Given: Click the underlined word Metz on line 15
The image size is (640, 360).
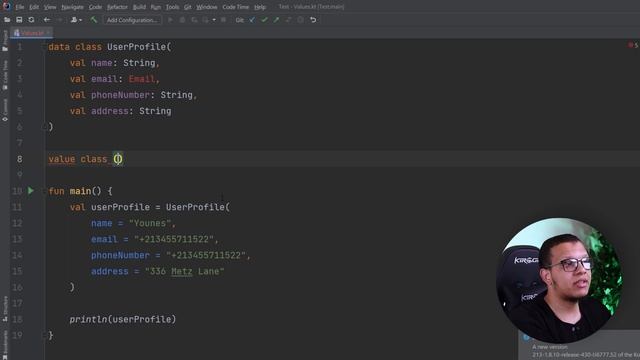Looking at the screenshot, I should pos(182,271).
